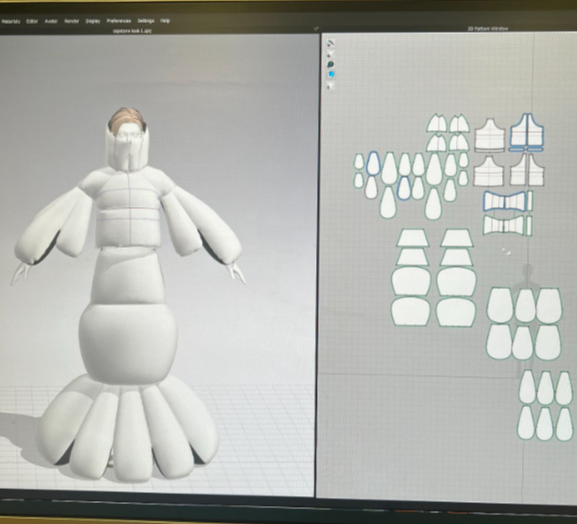The height and width of the screenshot is (524, 577).
Task: Click the second icon in the 2D window toolbar
Action: coord(330,54)
